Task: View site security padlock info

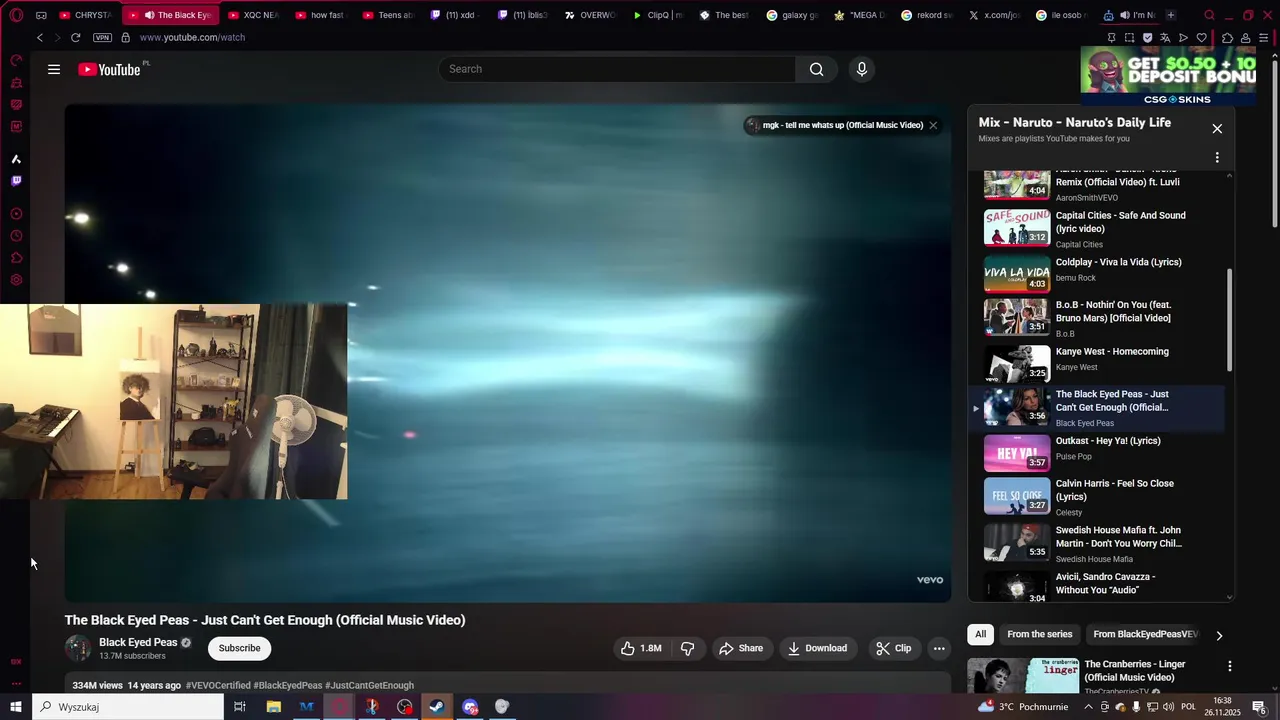Action: 125,37
